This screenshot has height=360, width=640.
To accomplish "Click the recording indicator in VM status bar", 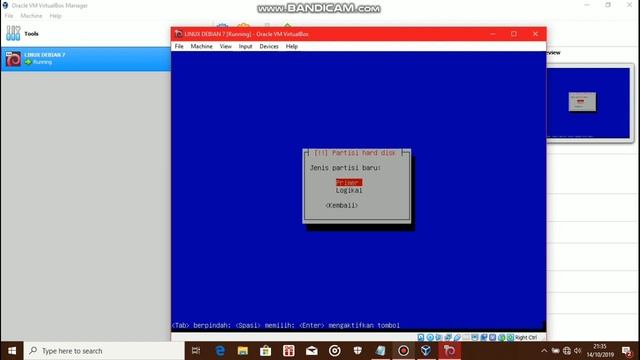I will point(484,338).
